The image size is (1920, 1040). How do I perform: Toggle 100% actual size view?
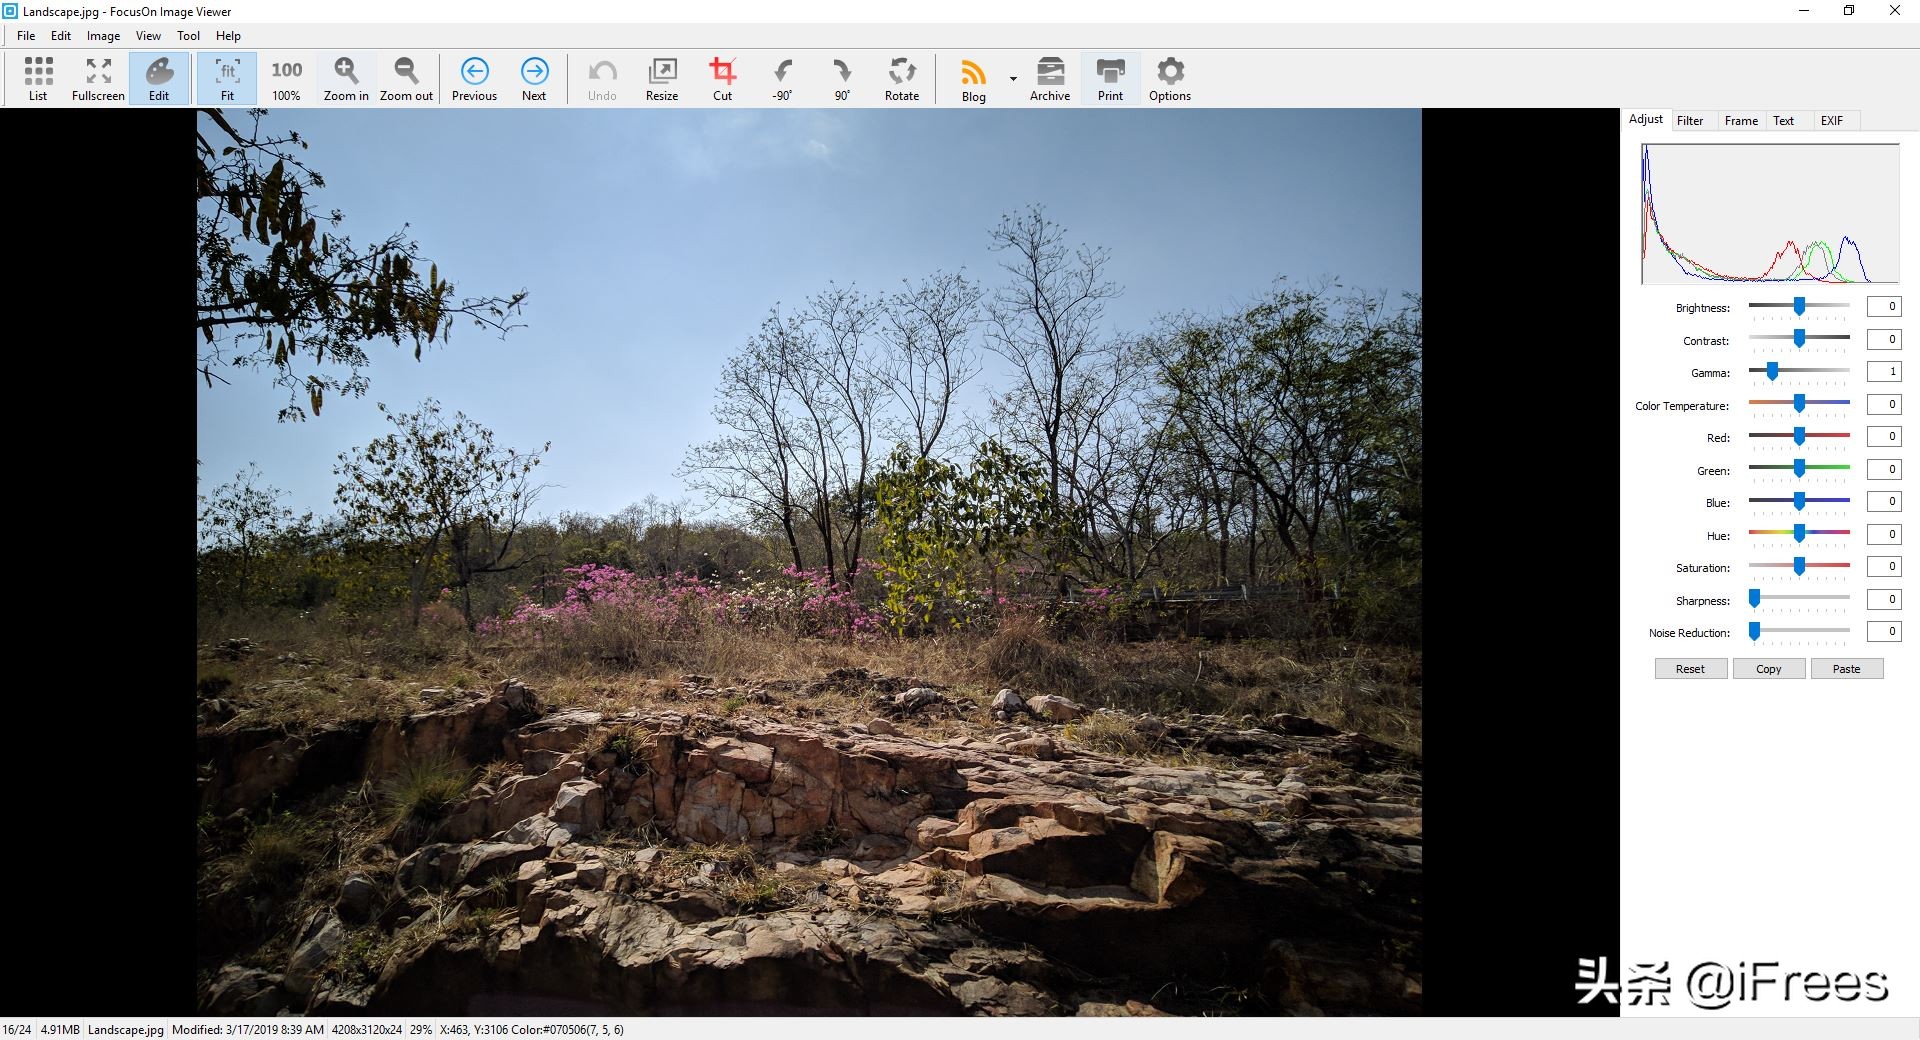[286, 78]
